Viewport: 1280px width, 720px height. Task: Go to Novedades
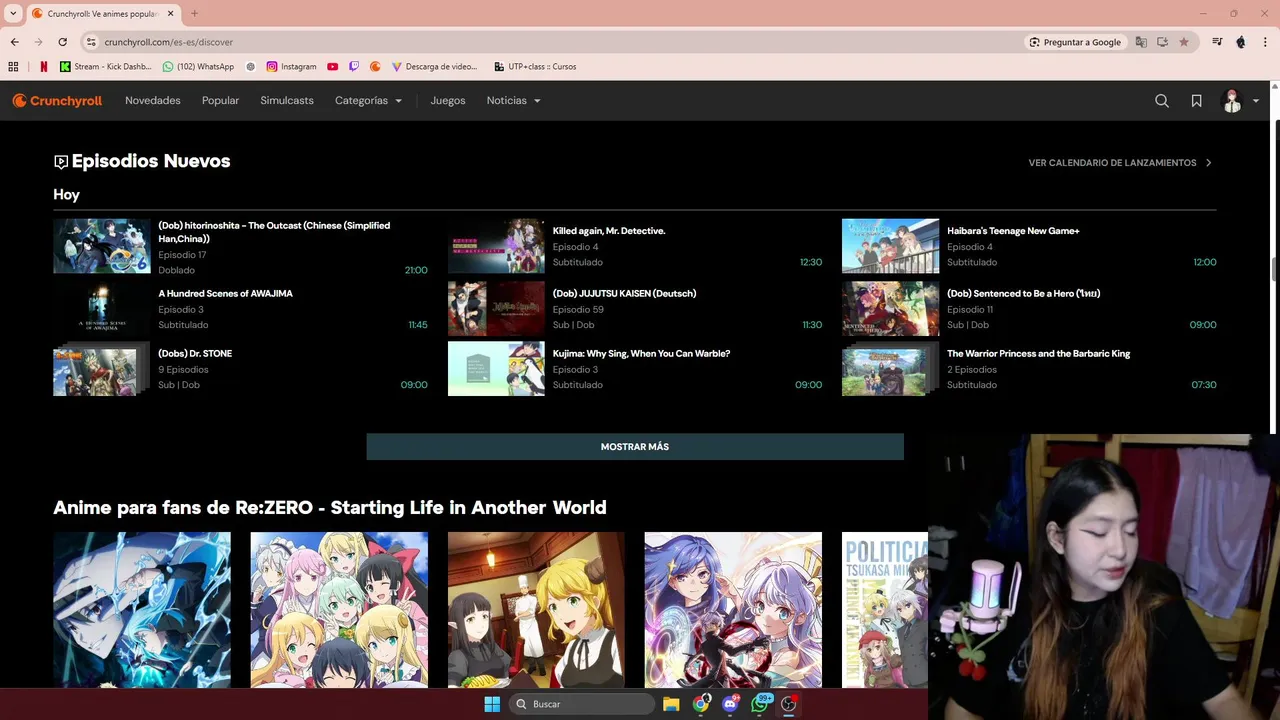(x=153, y=101)
